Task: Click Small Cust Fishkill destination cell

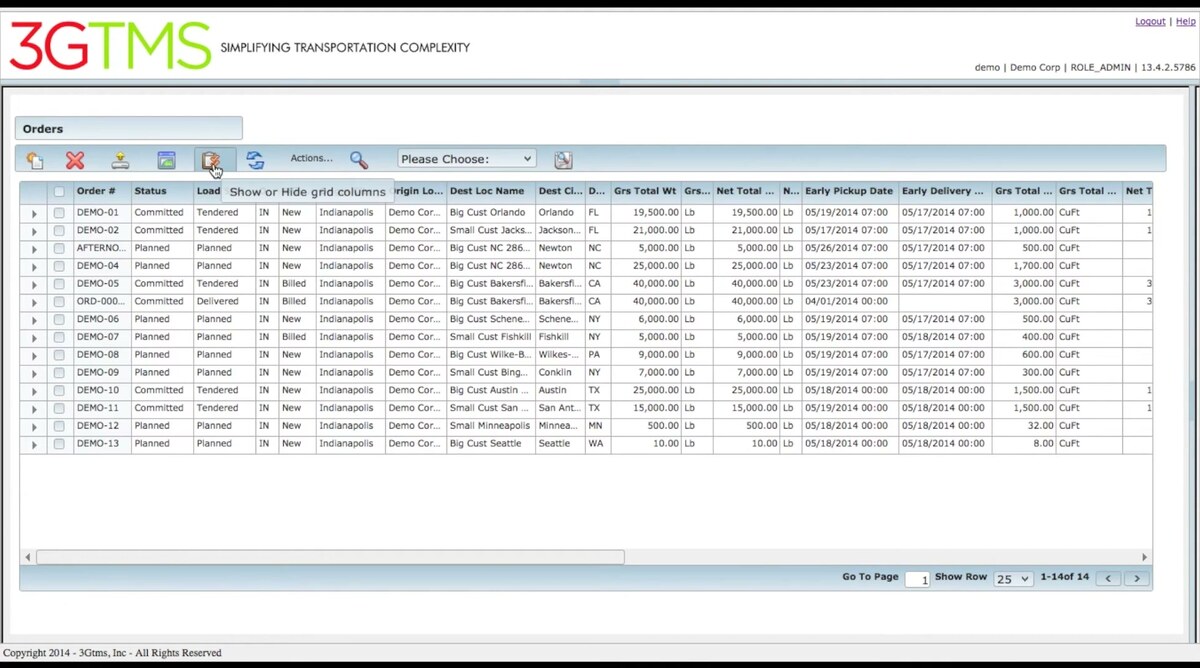Action: coord(490,337)
